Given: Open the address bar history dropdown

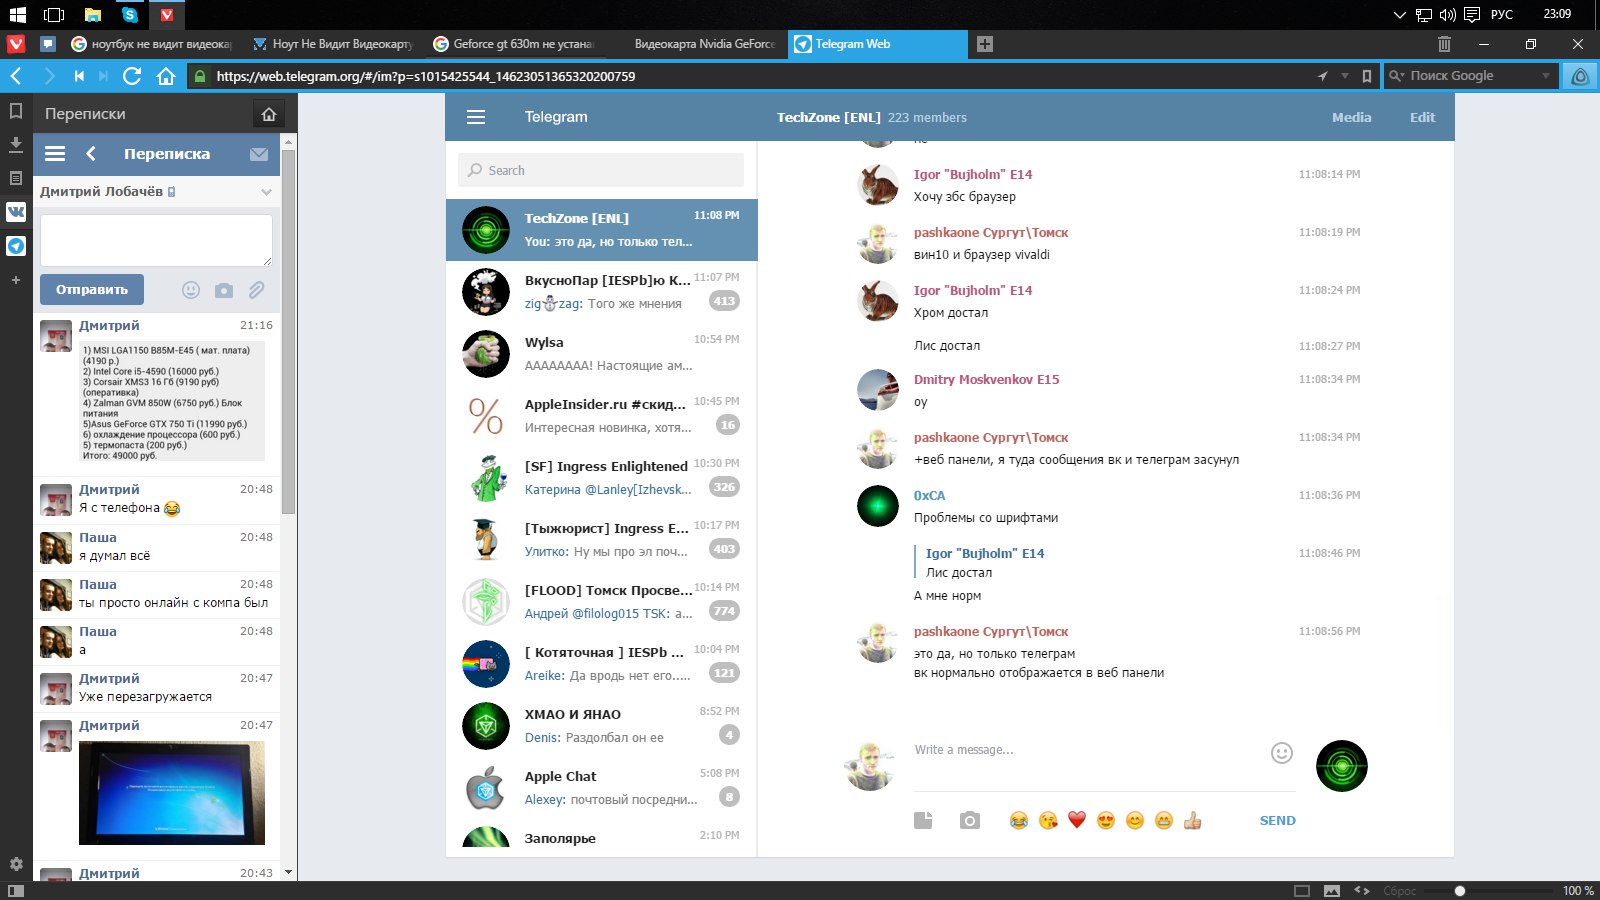Looking at the screenshot, I should click(x=1345, y=76).
